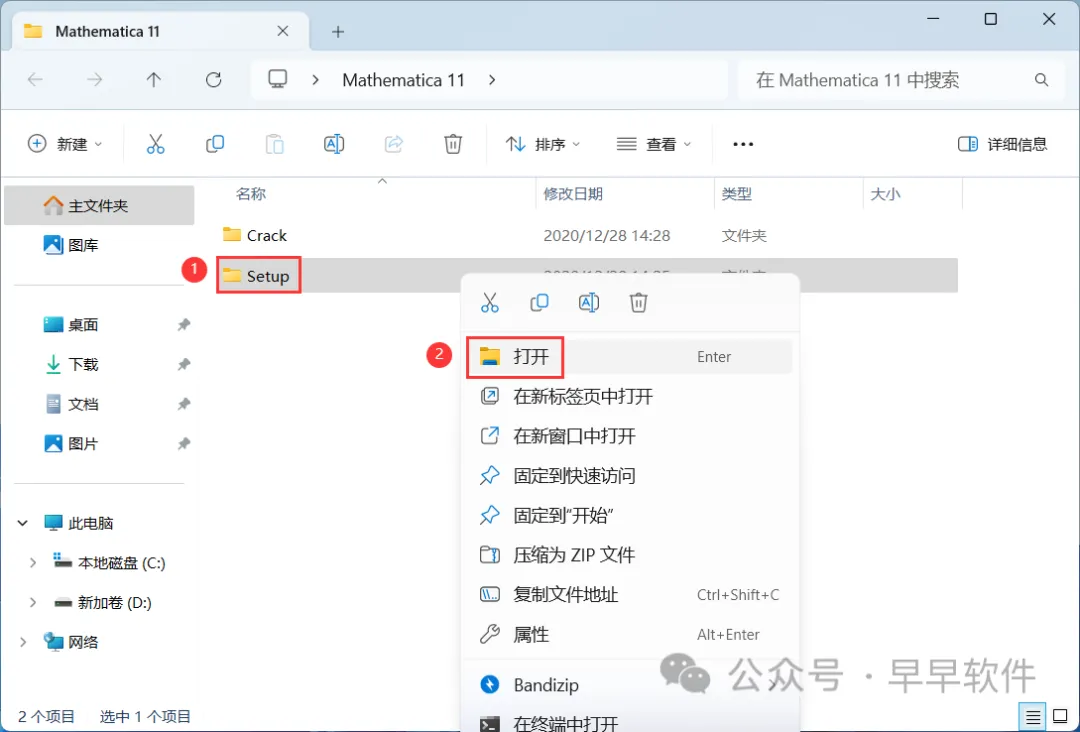Choose 压缩为 ZIP 文件
1080x732 pixels.
coord(630,555)
